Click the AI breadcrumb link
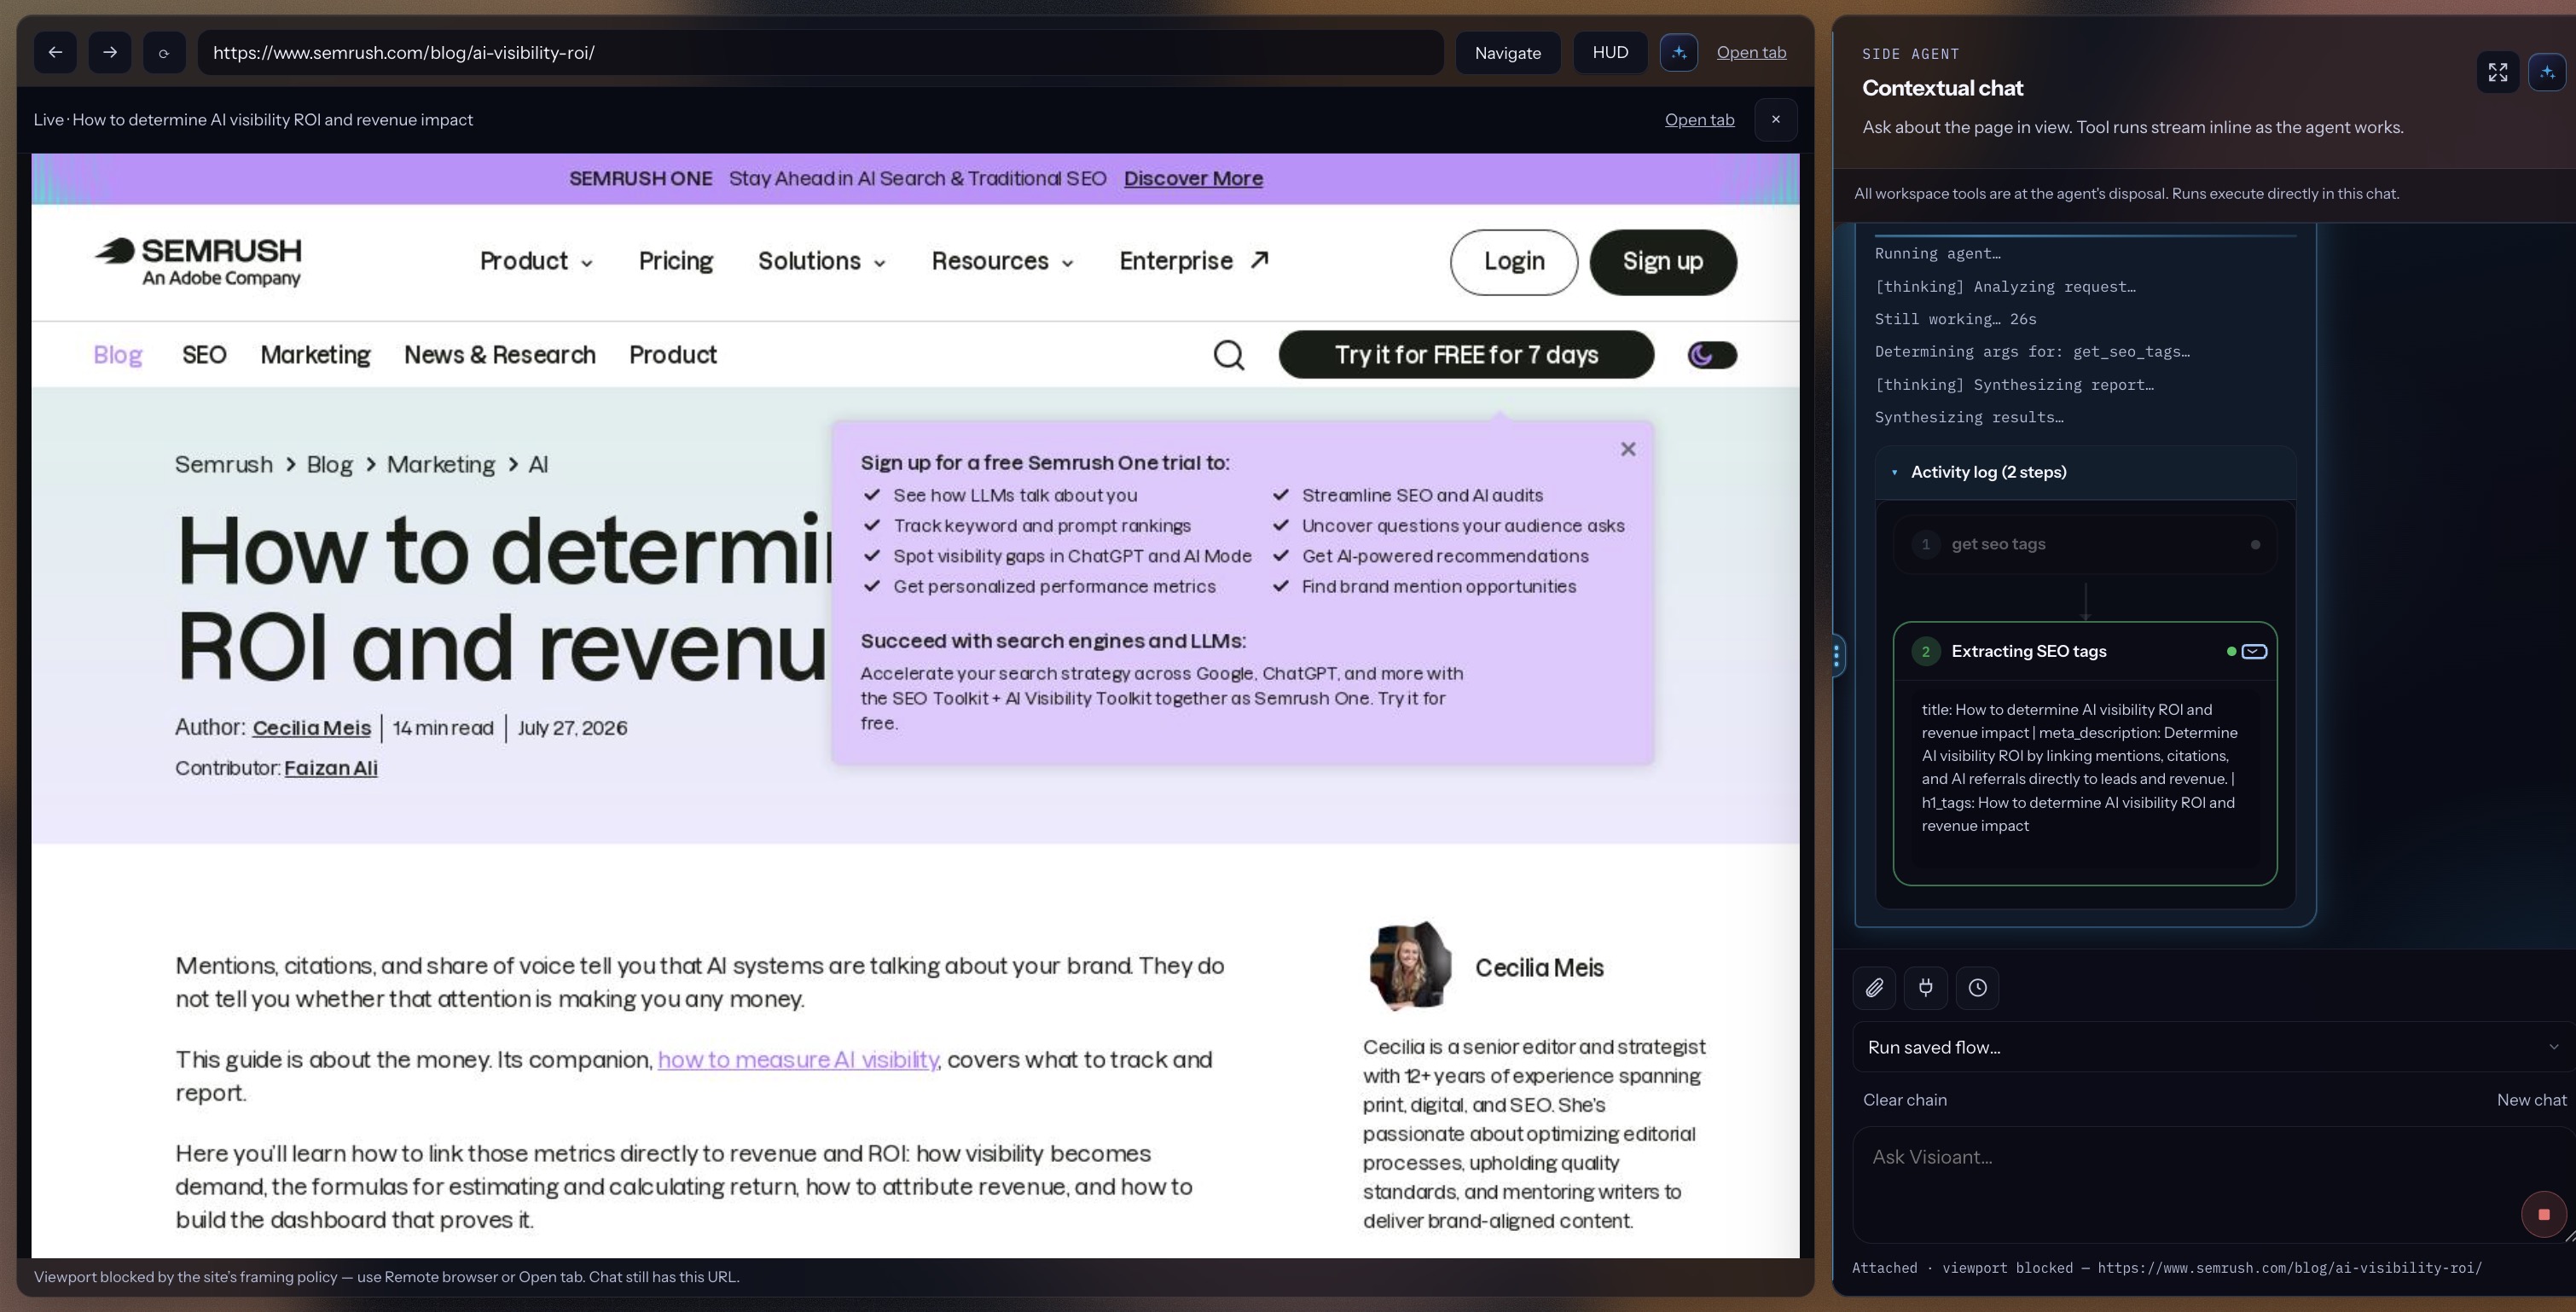The height and width of the screenshot is (1312, 2576). (x=538, y=464)
